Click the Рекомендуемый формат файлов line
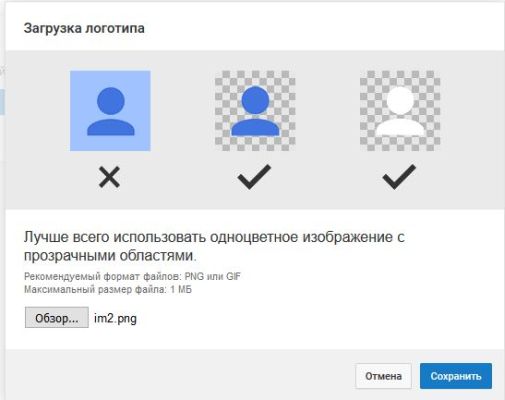This screenshot has height=400, width=505. click(132, 276)
